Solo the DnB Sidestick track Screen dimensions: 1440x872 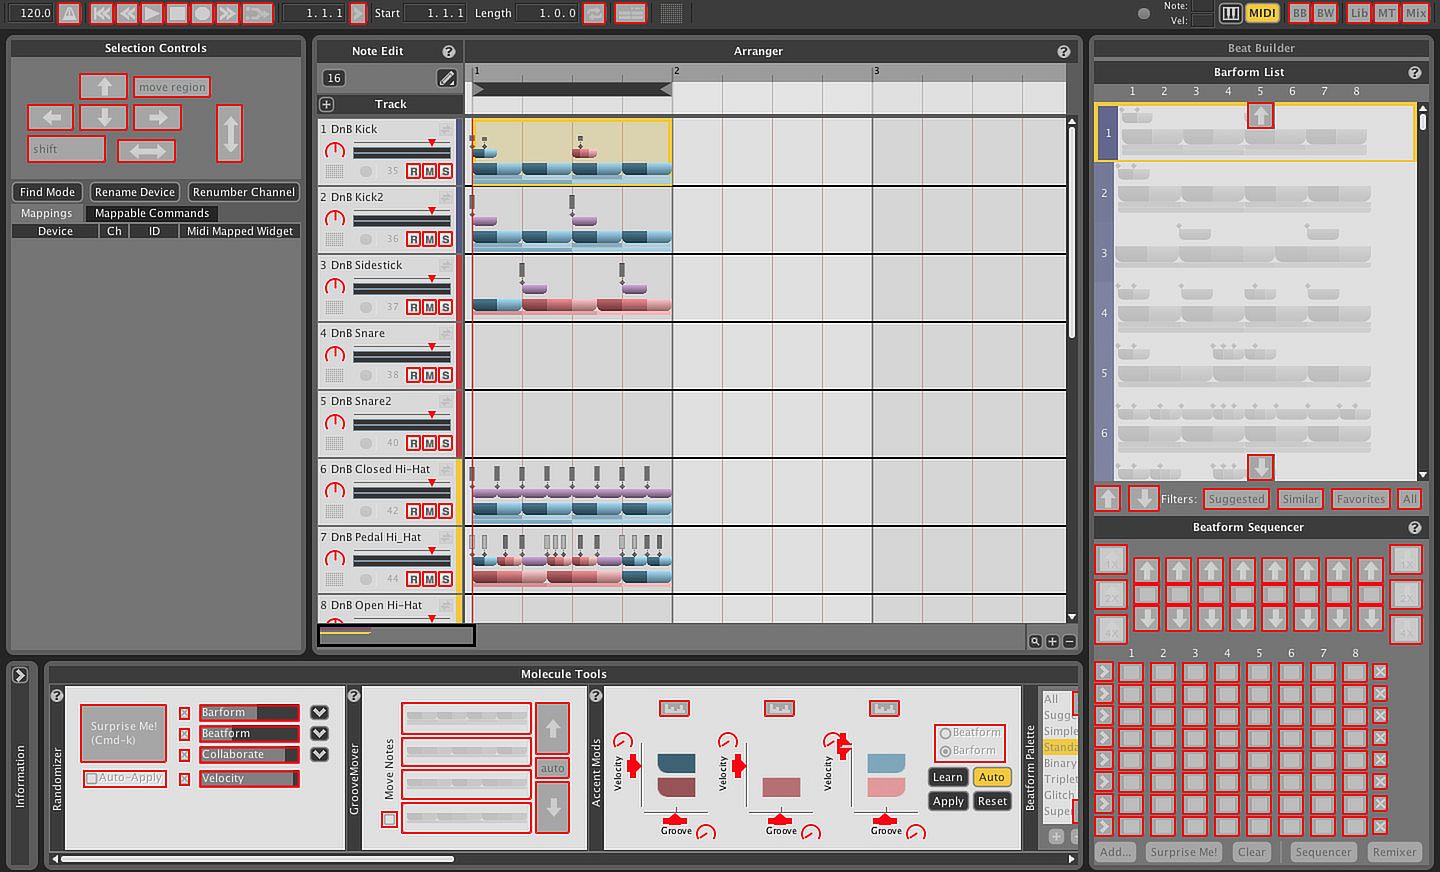pos(445,307)
